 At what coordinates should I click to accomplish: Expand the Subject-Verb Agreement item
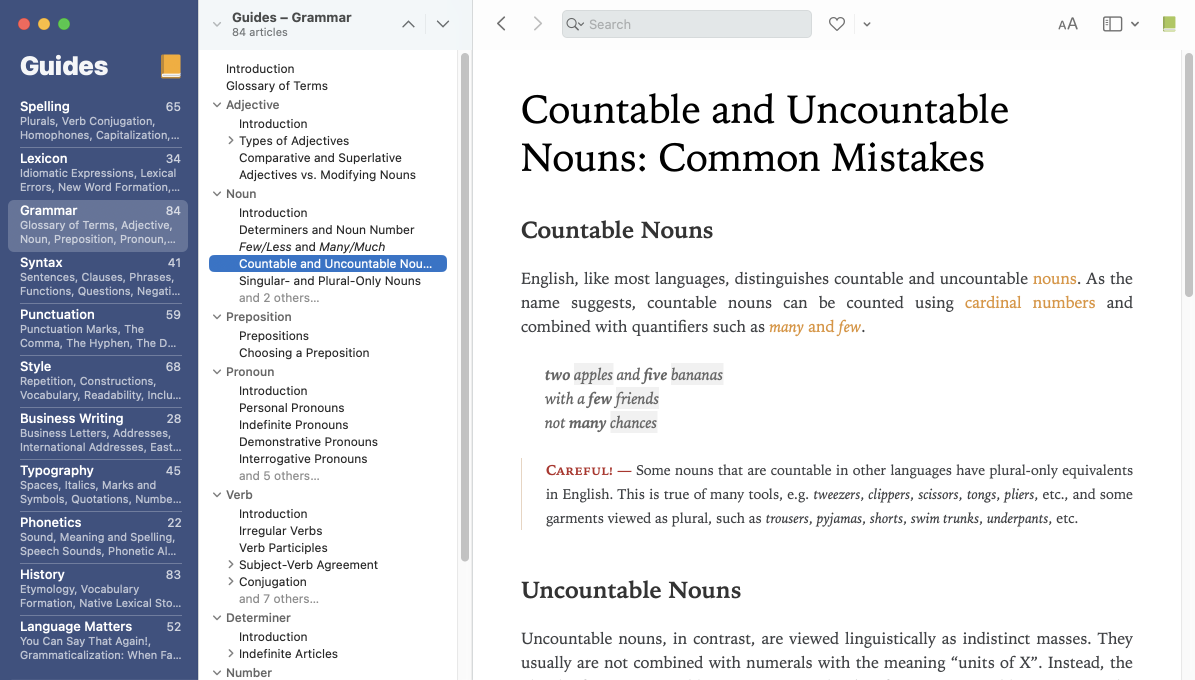pyautogui.click(x=231, y=565)
